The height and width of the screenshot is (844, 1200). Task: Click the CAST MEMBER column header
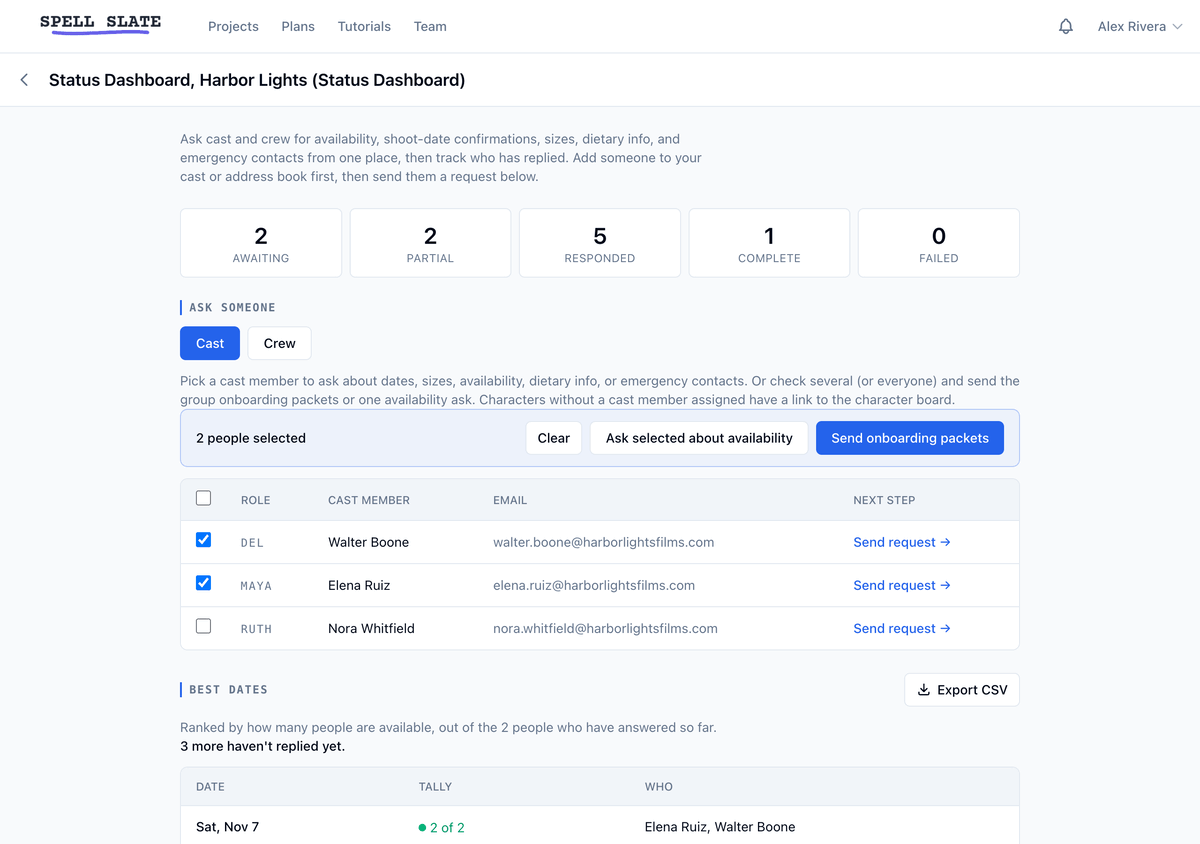click(369, 500)
